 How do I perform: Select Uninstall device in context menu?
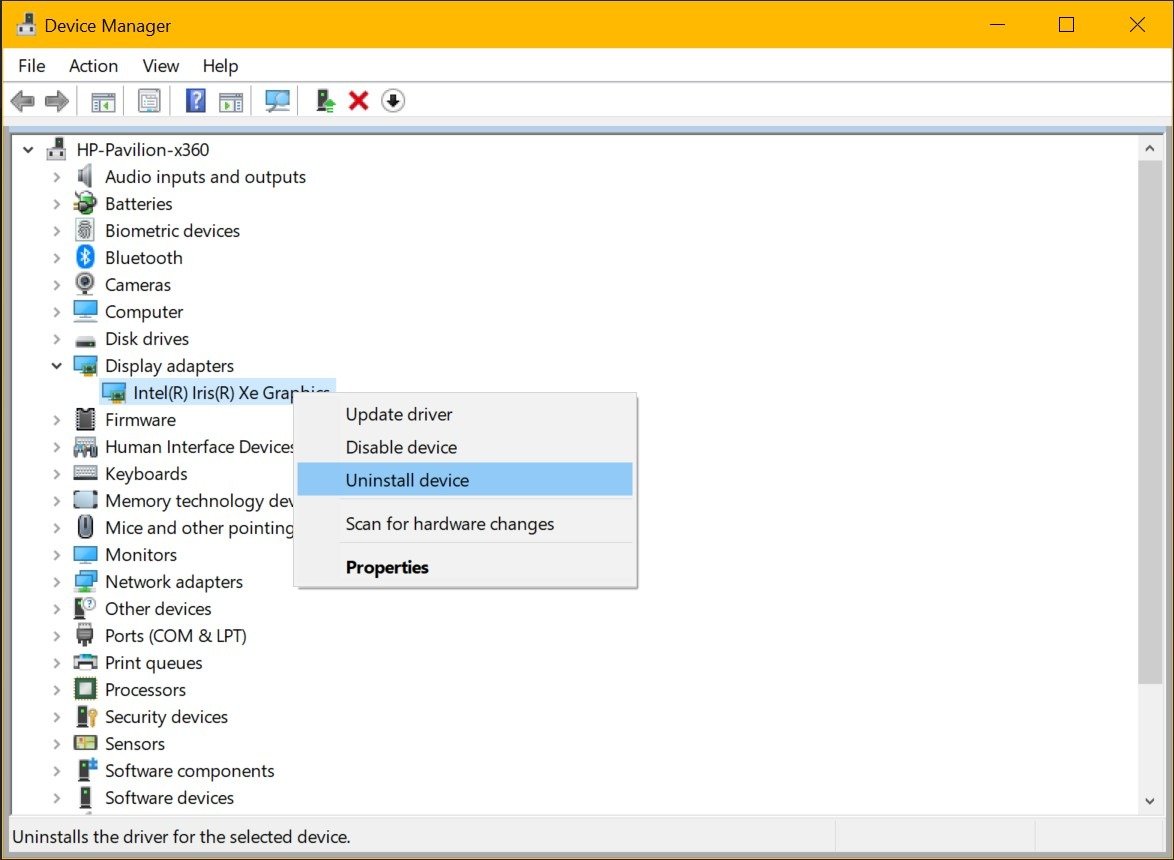pyautogui.click(x=465, y=480)
